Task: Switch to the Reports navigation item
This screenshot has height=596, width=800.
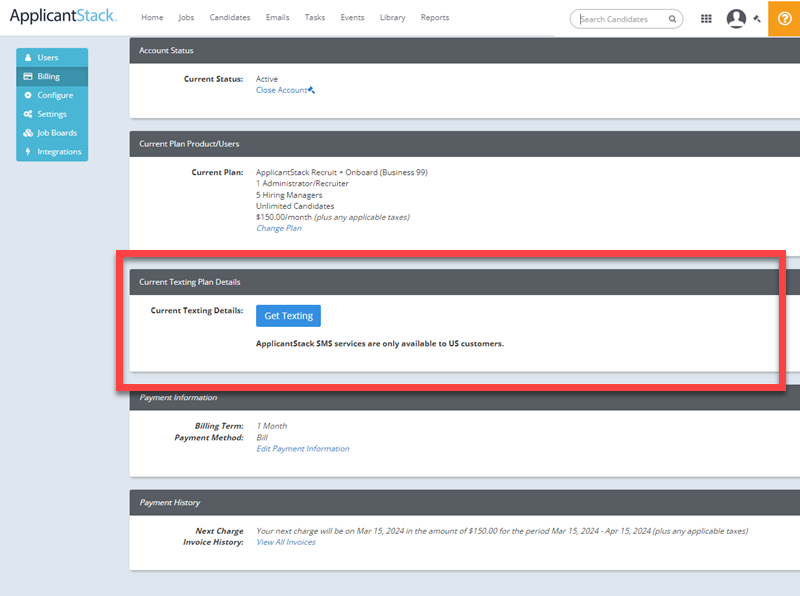Action: [x=434, y=17]
